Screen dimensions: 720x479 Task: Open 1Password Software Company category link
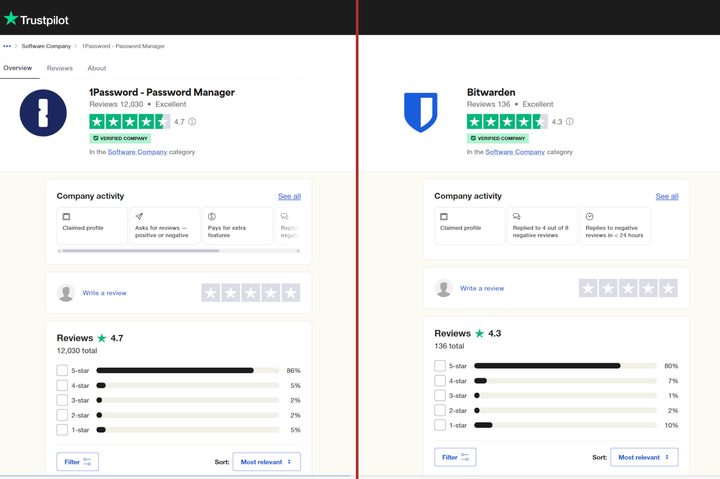coord(137,152)
